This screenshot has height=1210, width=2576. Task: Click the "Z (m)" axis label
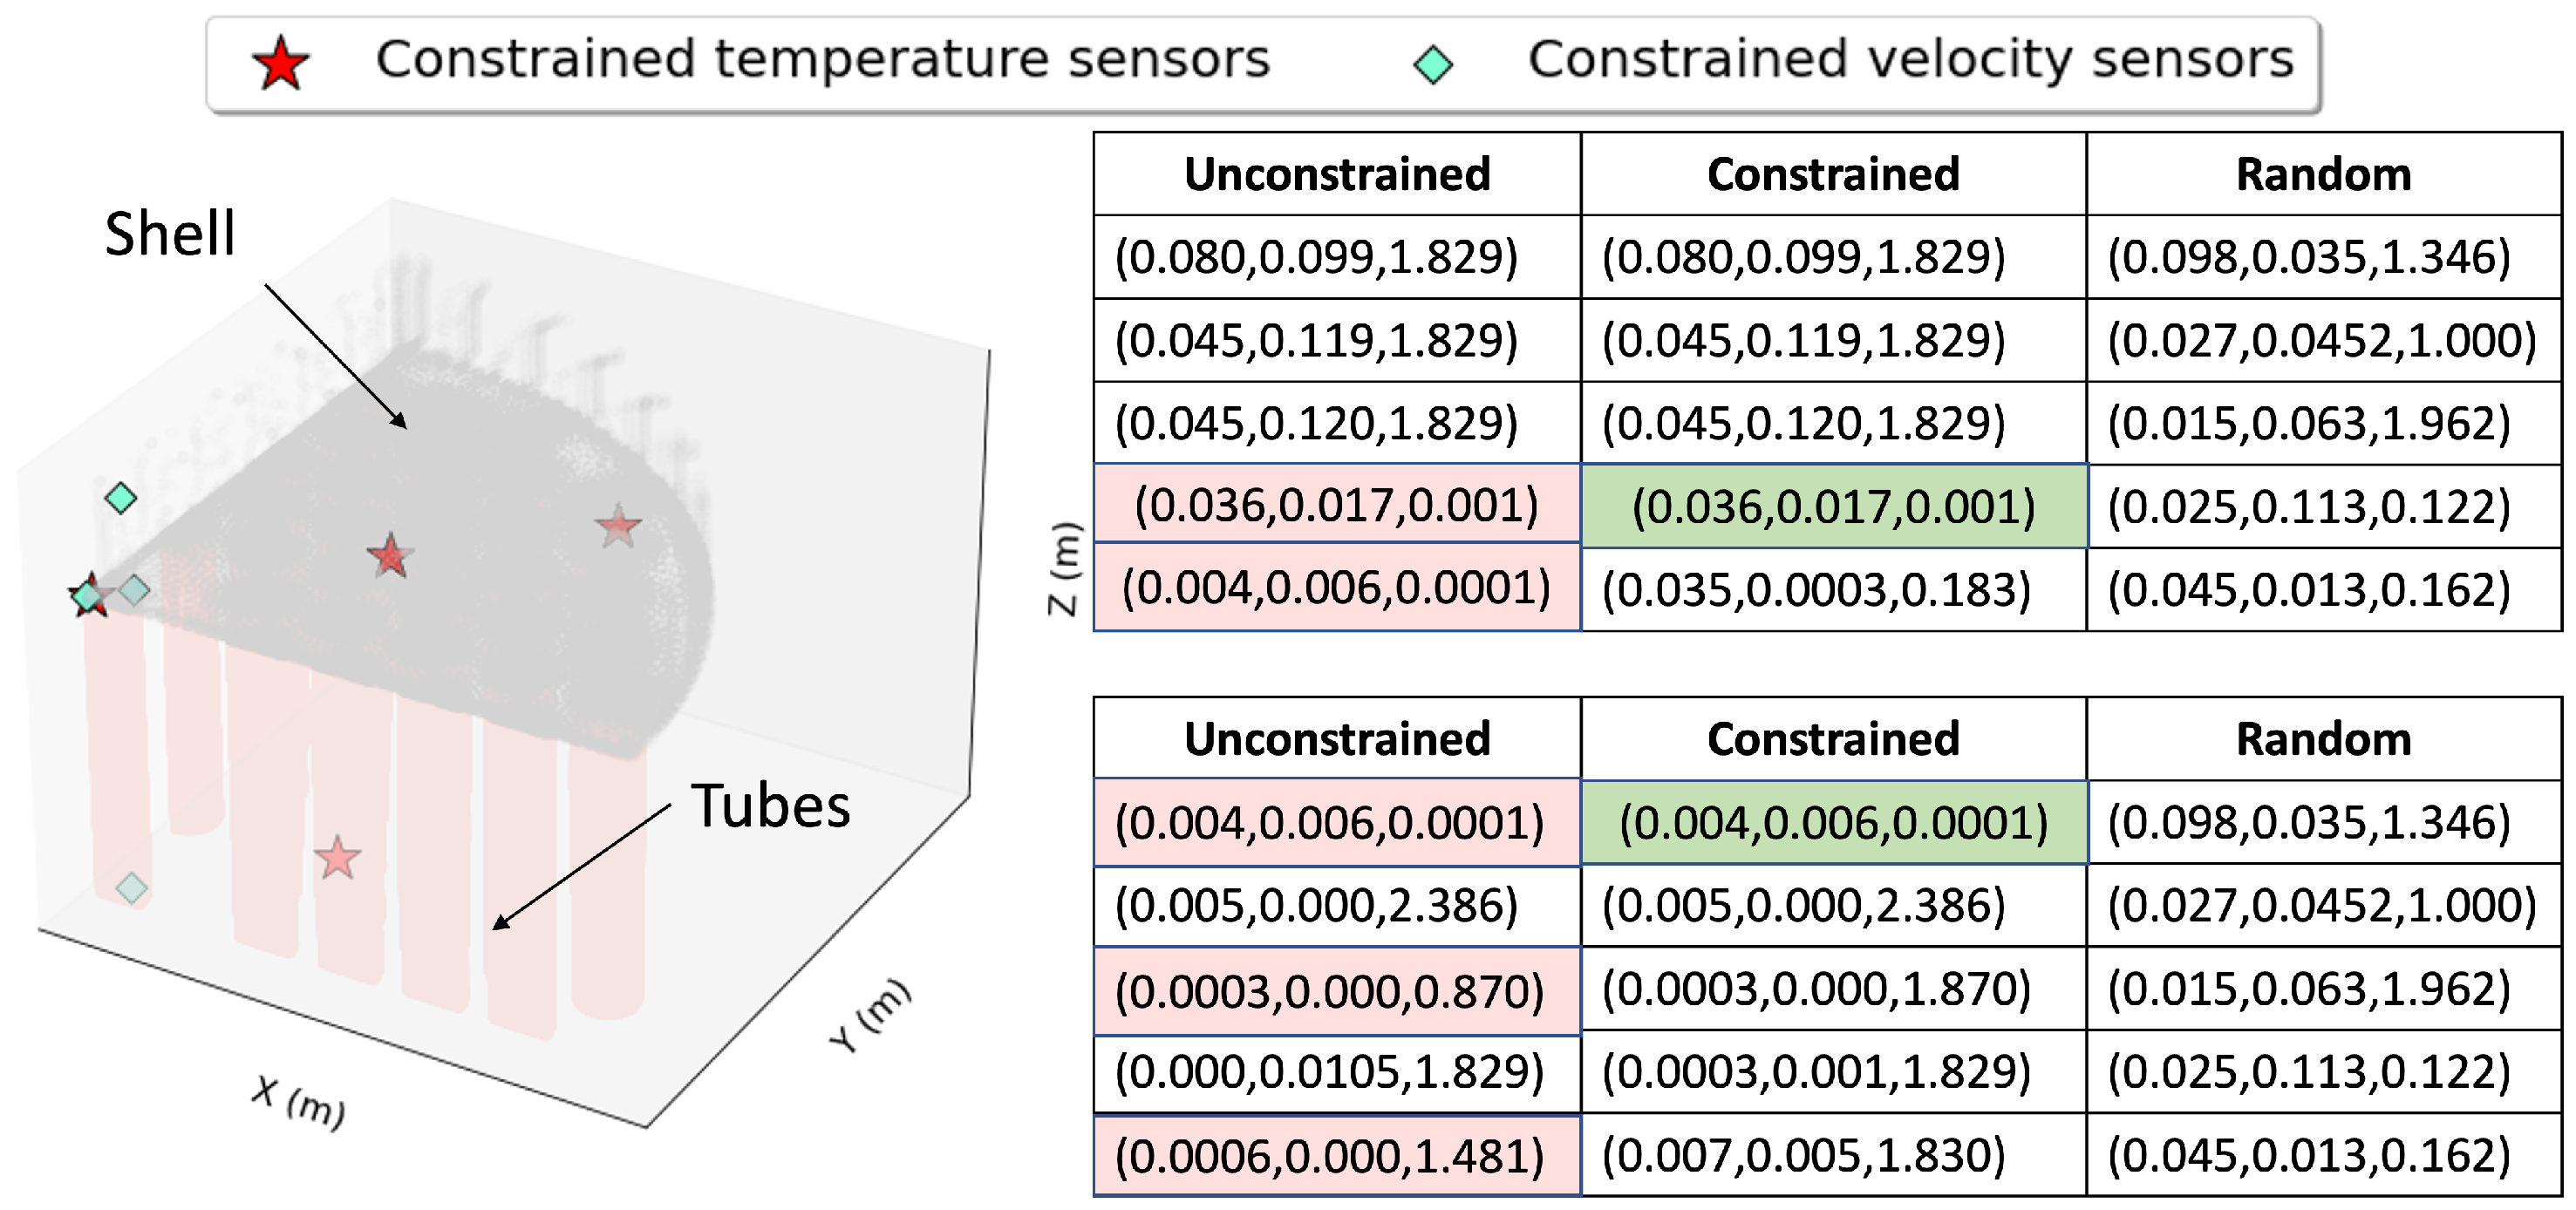(1064, 568)
